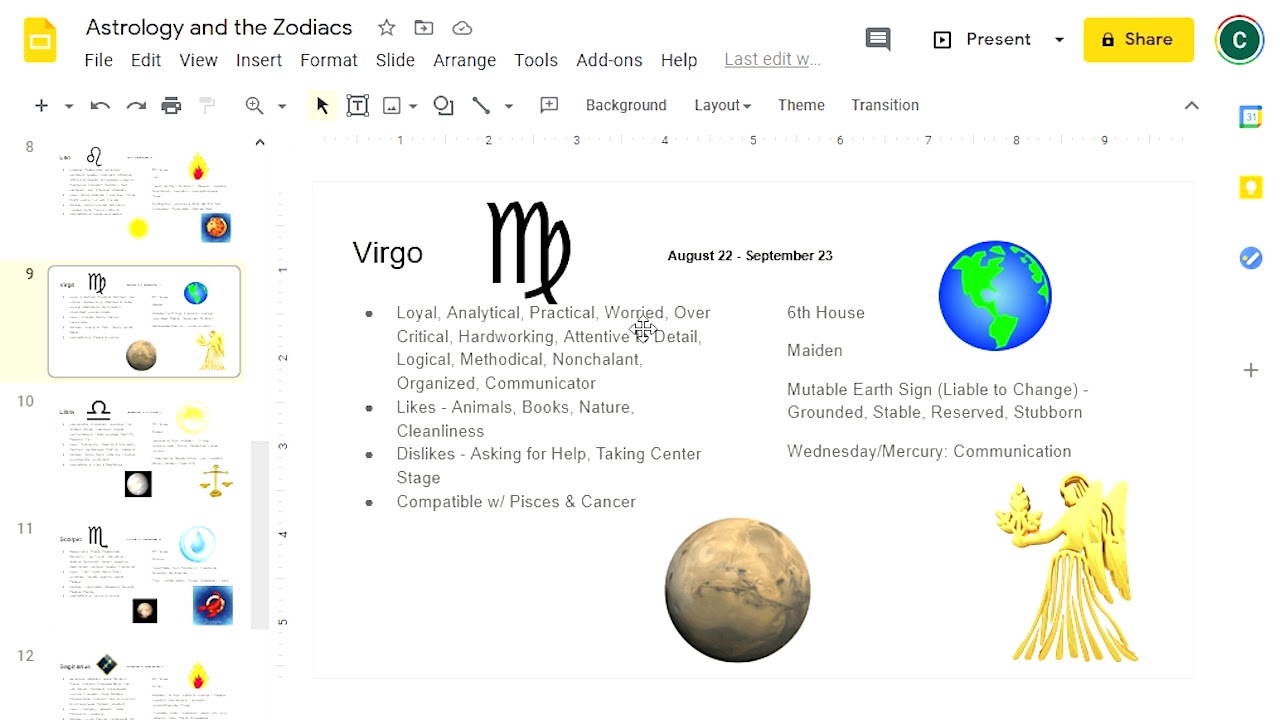Click the Undo icon

(x=100, y=105)
